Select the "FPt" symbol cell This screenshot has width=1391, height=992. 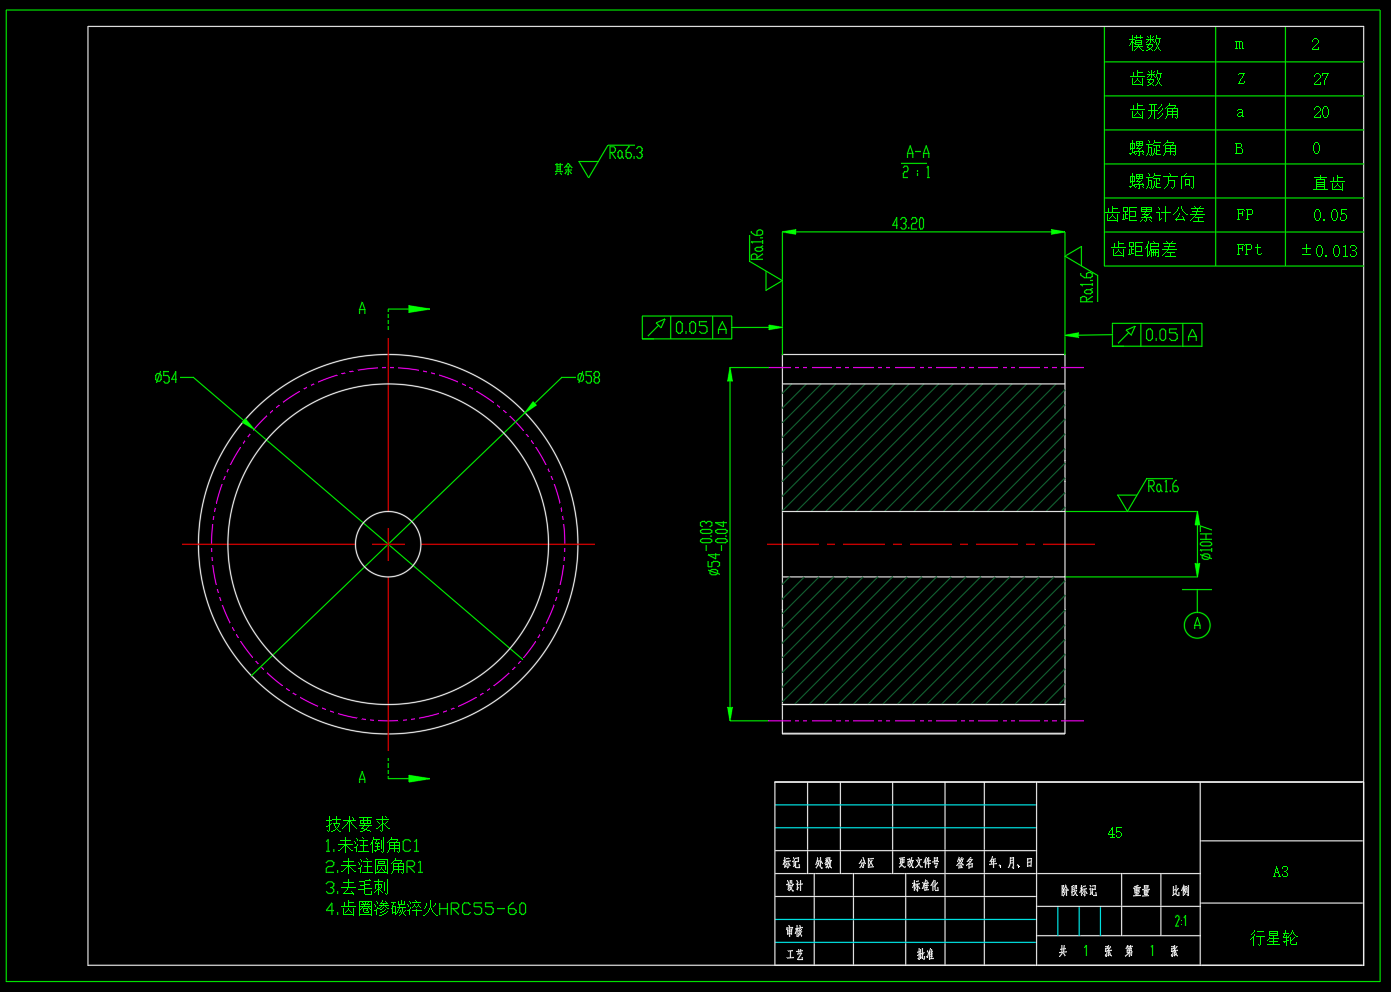(x=1249, y=250)
